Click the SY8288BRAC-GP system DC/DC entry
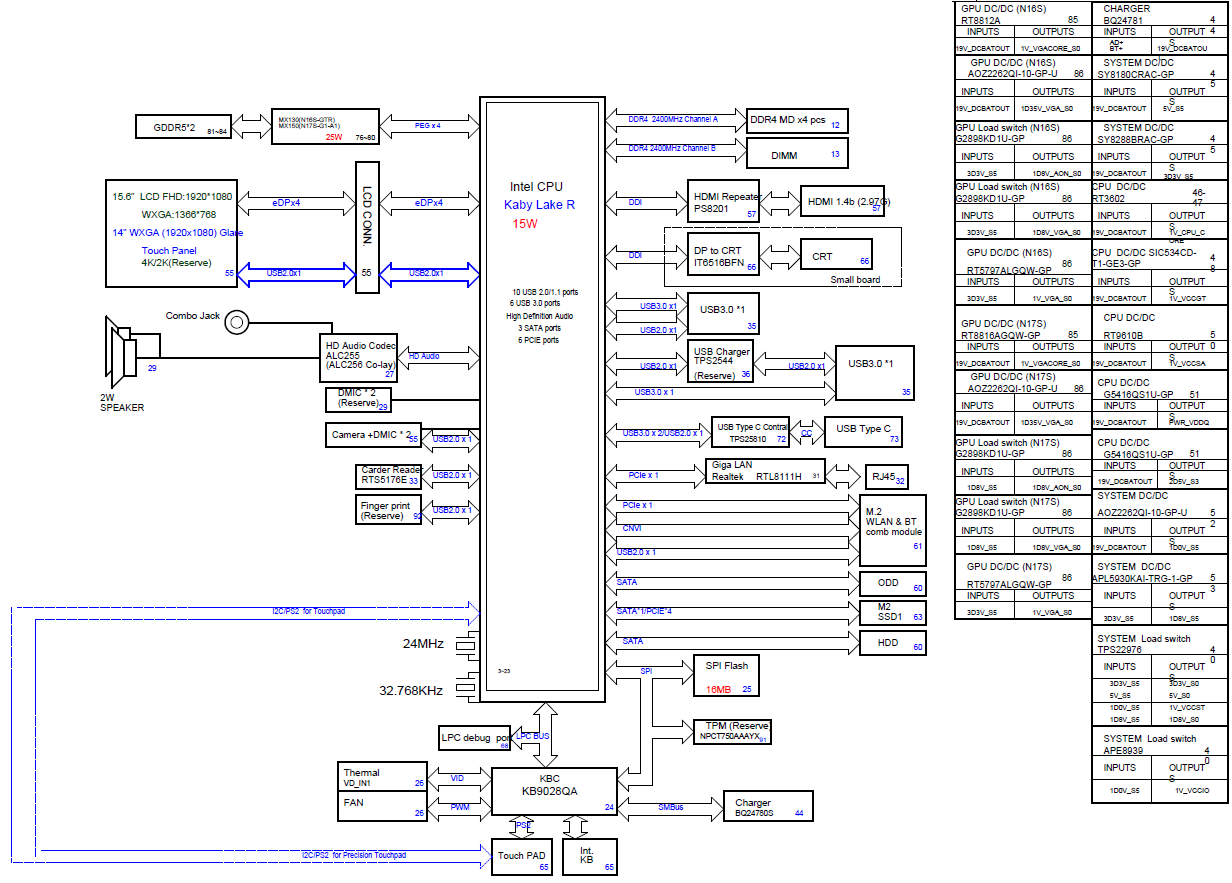 click(1160, 133)
